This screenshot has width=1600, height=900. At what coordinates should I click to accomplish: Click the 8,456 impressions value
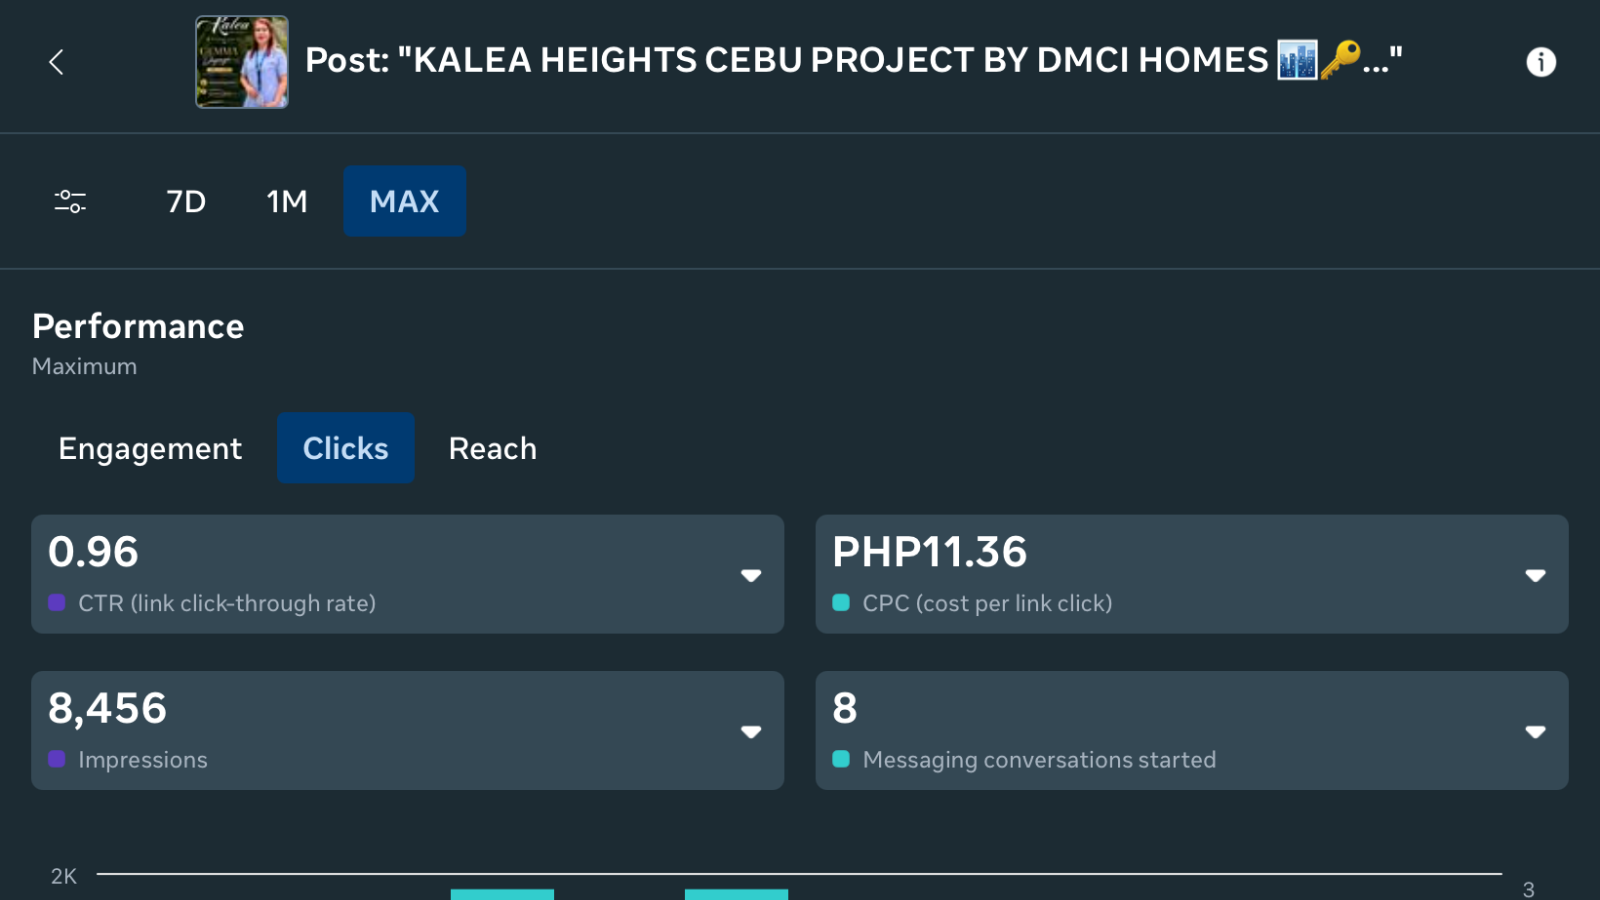click(x=108, y=709)
